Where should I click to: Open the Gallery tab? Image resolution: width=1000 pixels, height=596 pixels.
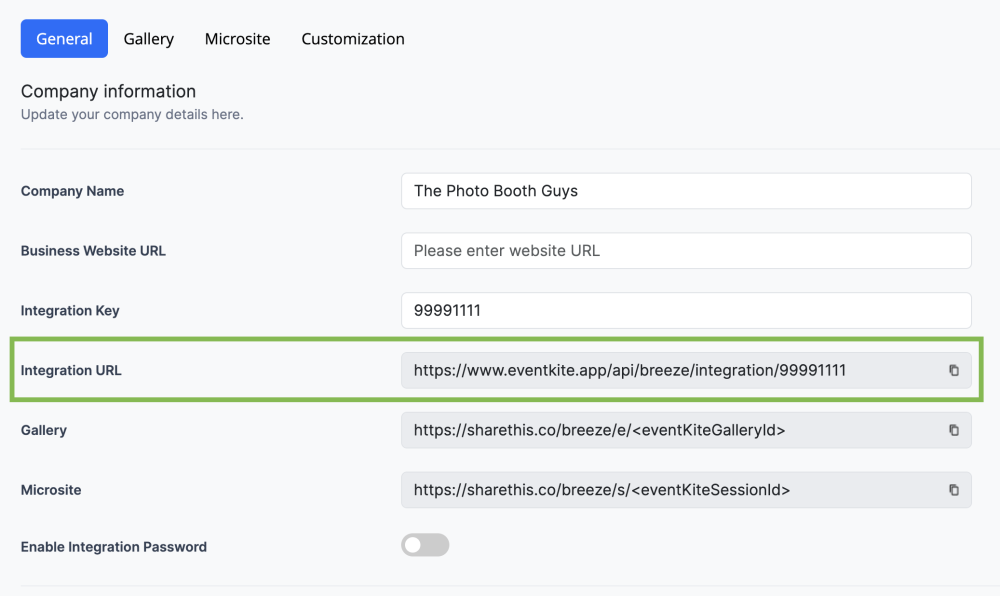(149, 39)
